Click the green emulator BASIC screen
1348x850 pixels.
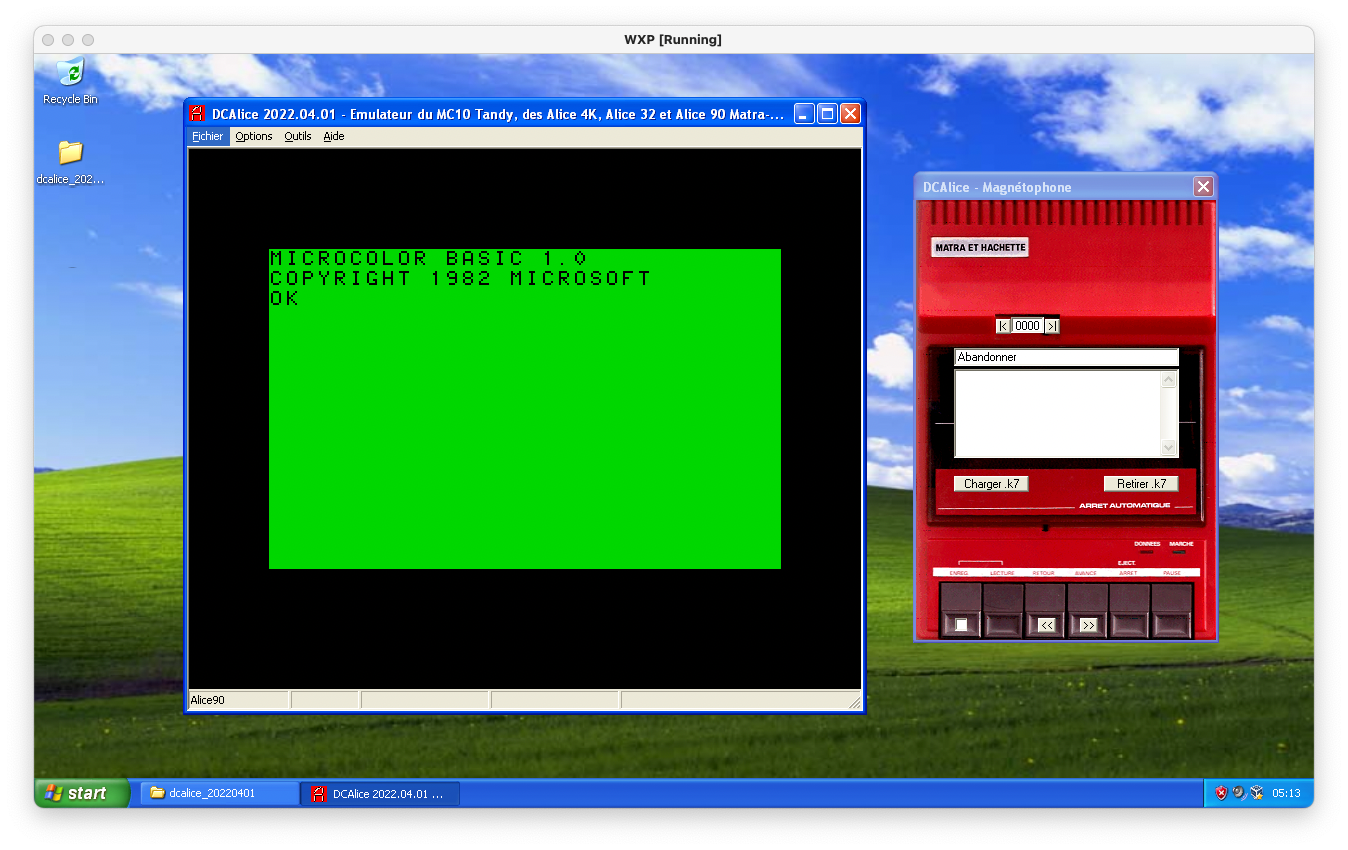(x=525, y=409)
